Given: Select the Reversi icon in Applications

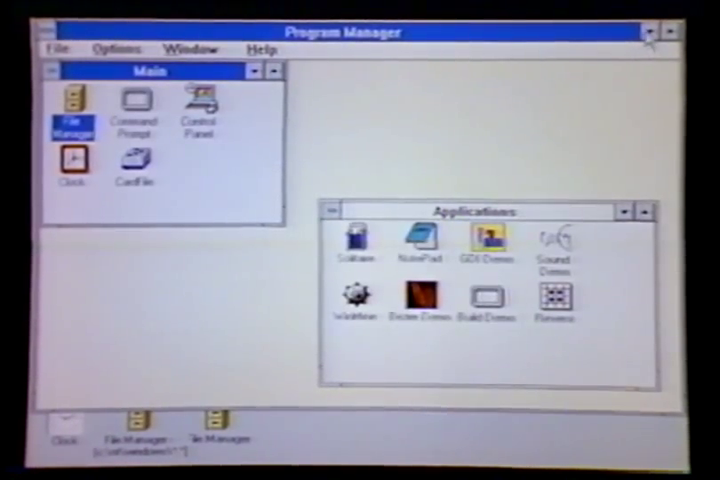Looking at the screenshot, I should (556, 296).
